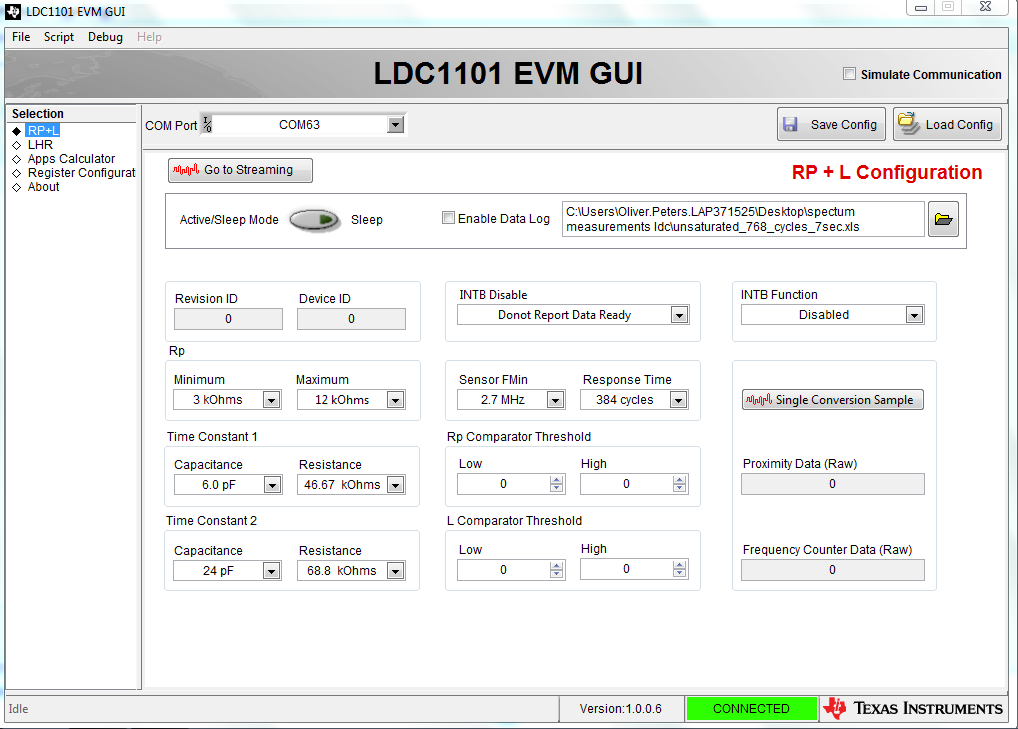Click the Version:1.0.0.6 status bar text

(x=621, y=709)
